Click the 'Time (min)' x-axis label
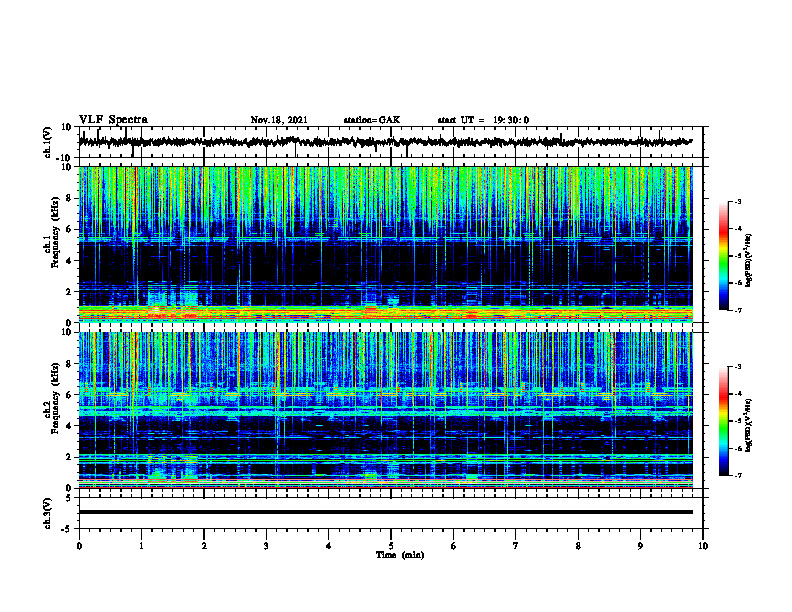The height and width of the screenshot is (612, 792). (x=400, y=555)
